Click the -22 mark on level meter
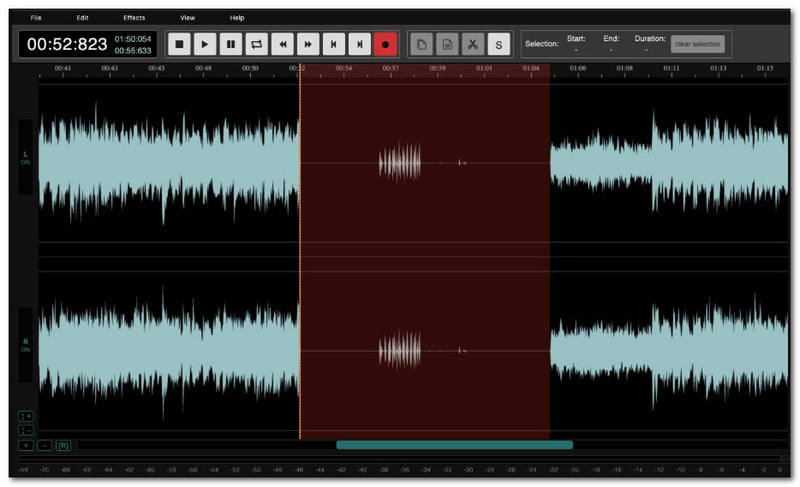The width and height of the screenshot is (800, 487). click(553, 470)
